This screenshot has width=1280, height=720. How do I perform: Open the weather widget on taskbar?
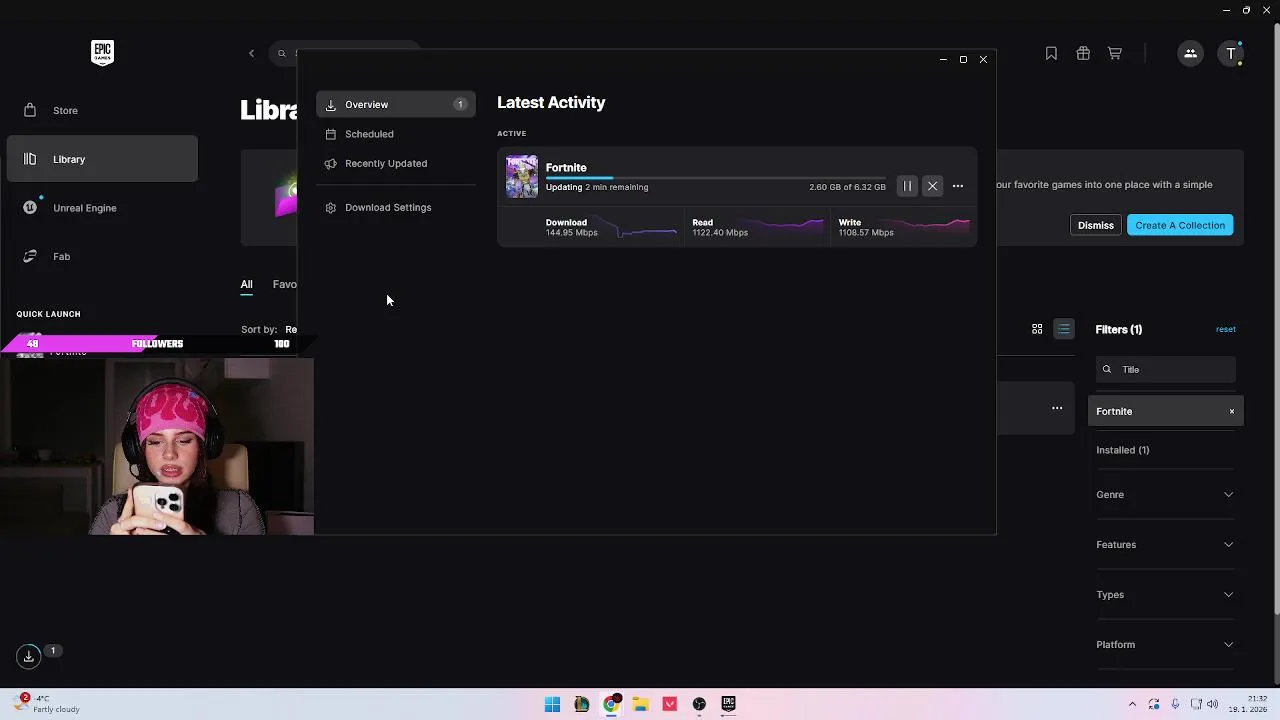[x=45, y=704]
